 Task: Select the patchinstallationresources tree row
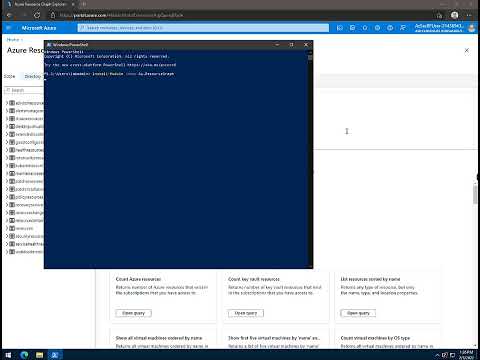point(24,189)
